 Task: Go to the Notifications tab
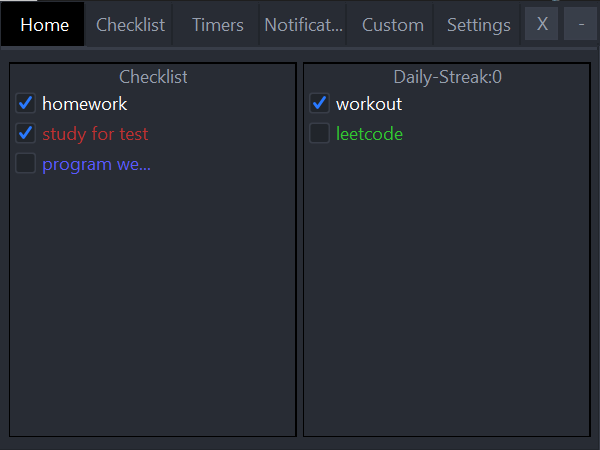303,25
